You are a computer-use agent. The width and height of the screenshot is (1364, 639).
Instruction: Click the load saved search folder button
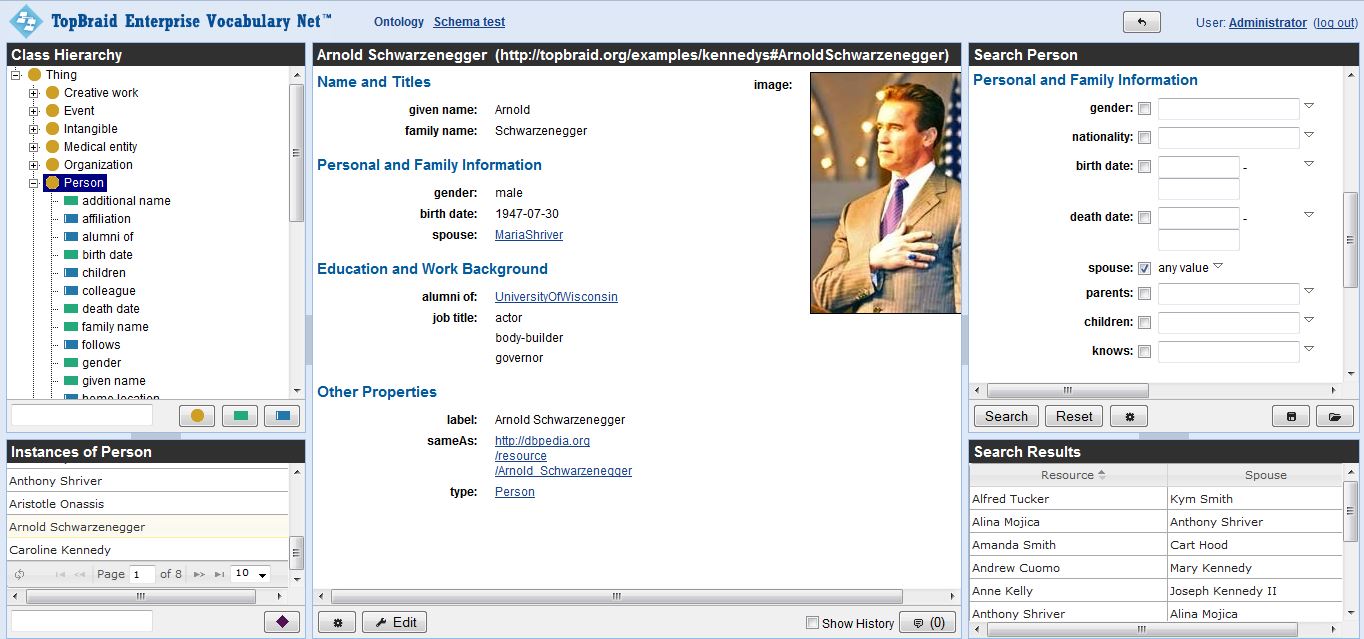(1334, 416)
